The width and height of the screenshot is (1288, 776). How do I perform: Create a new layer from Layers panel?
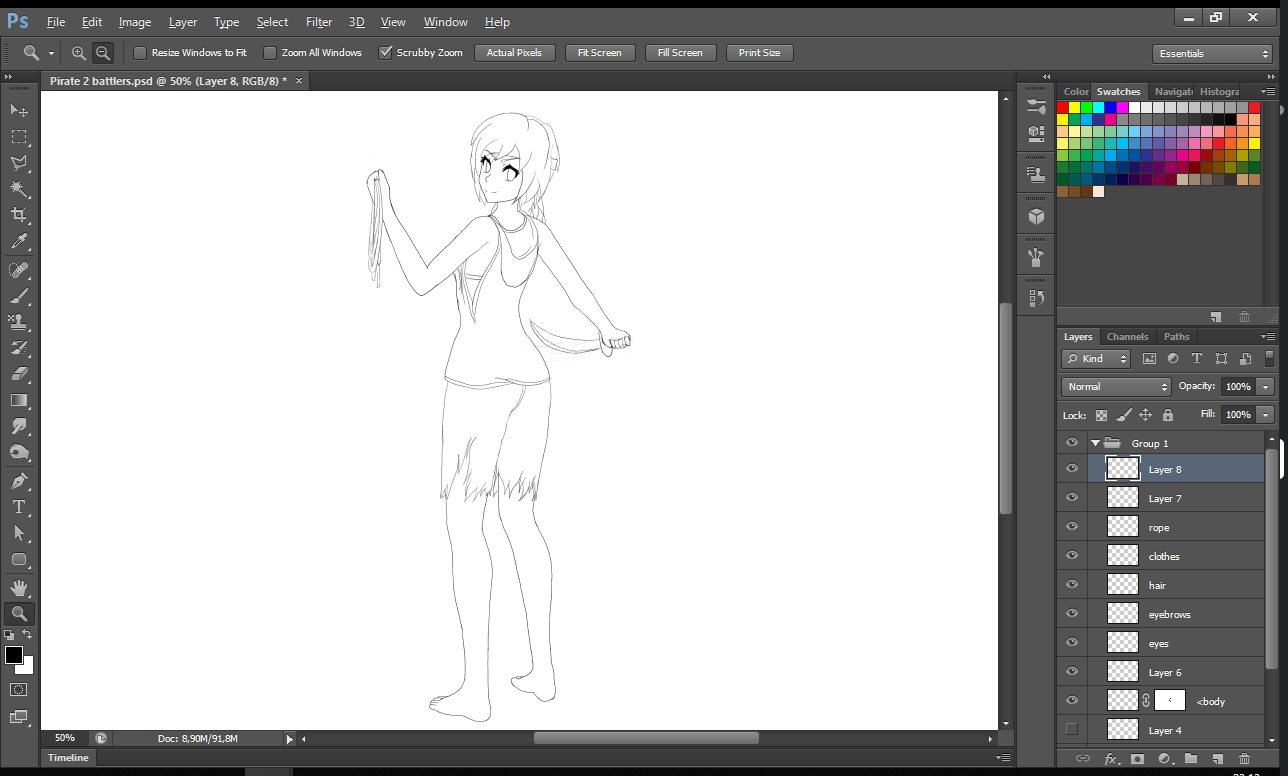point(1217,759)
